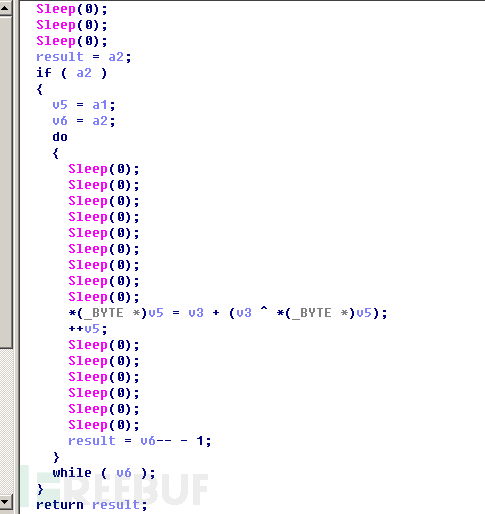The height and width of the screenshot is (514, 485).
Task: Click the scroll down arrow button
Action: point(6,501)
